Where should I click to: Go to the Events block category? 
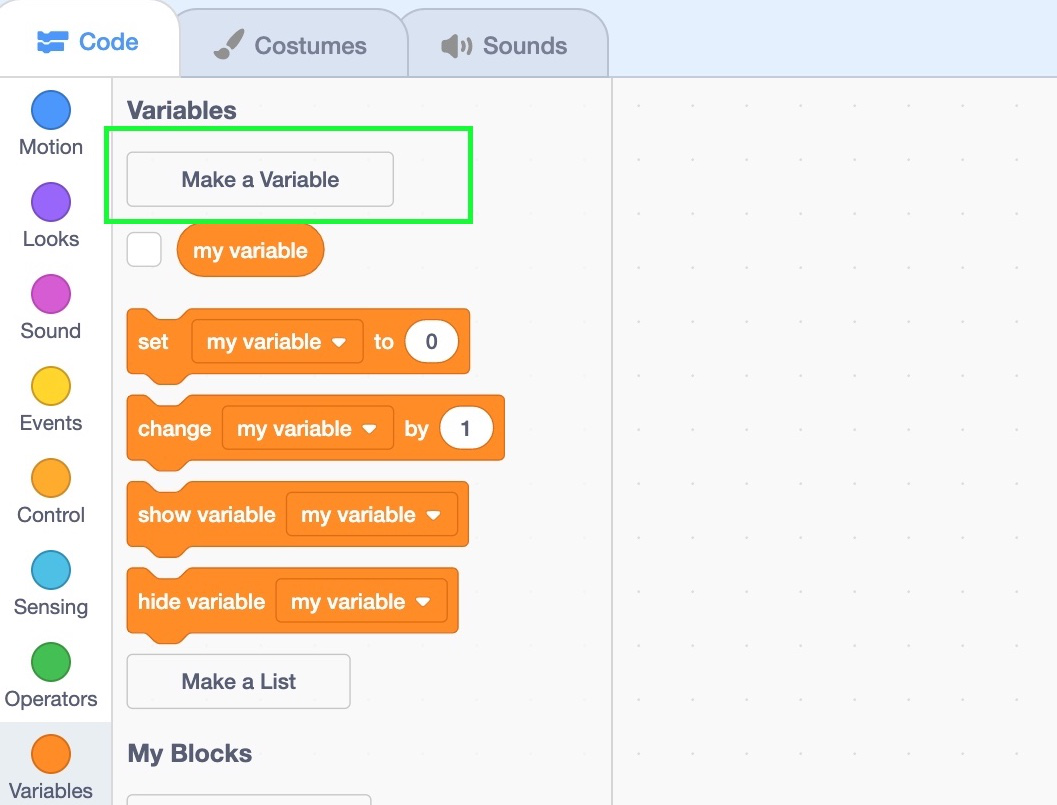pos(51,387)
